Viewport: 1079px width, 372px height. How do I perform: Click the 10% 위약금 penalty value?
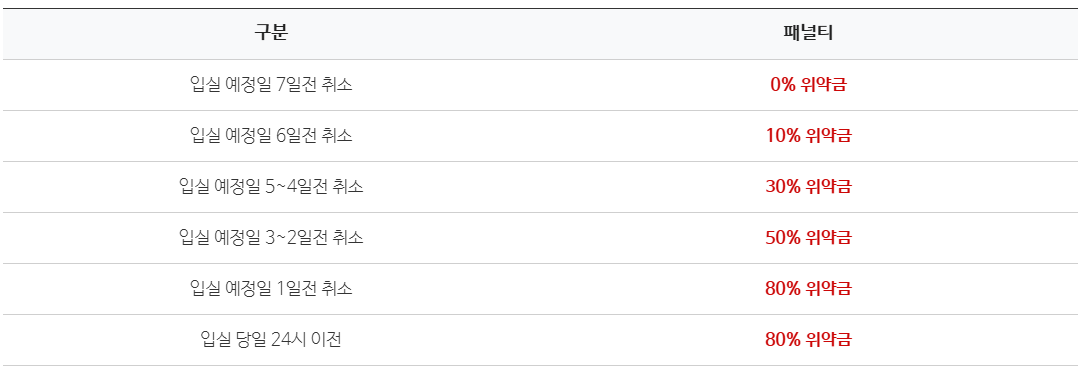[x=808, y=136]
